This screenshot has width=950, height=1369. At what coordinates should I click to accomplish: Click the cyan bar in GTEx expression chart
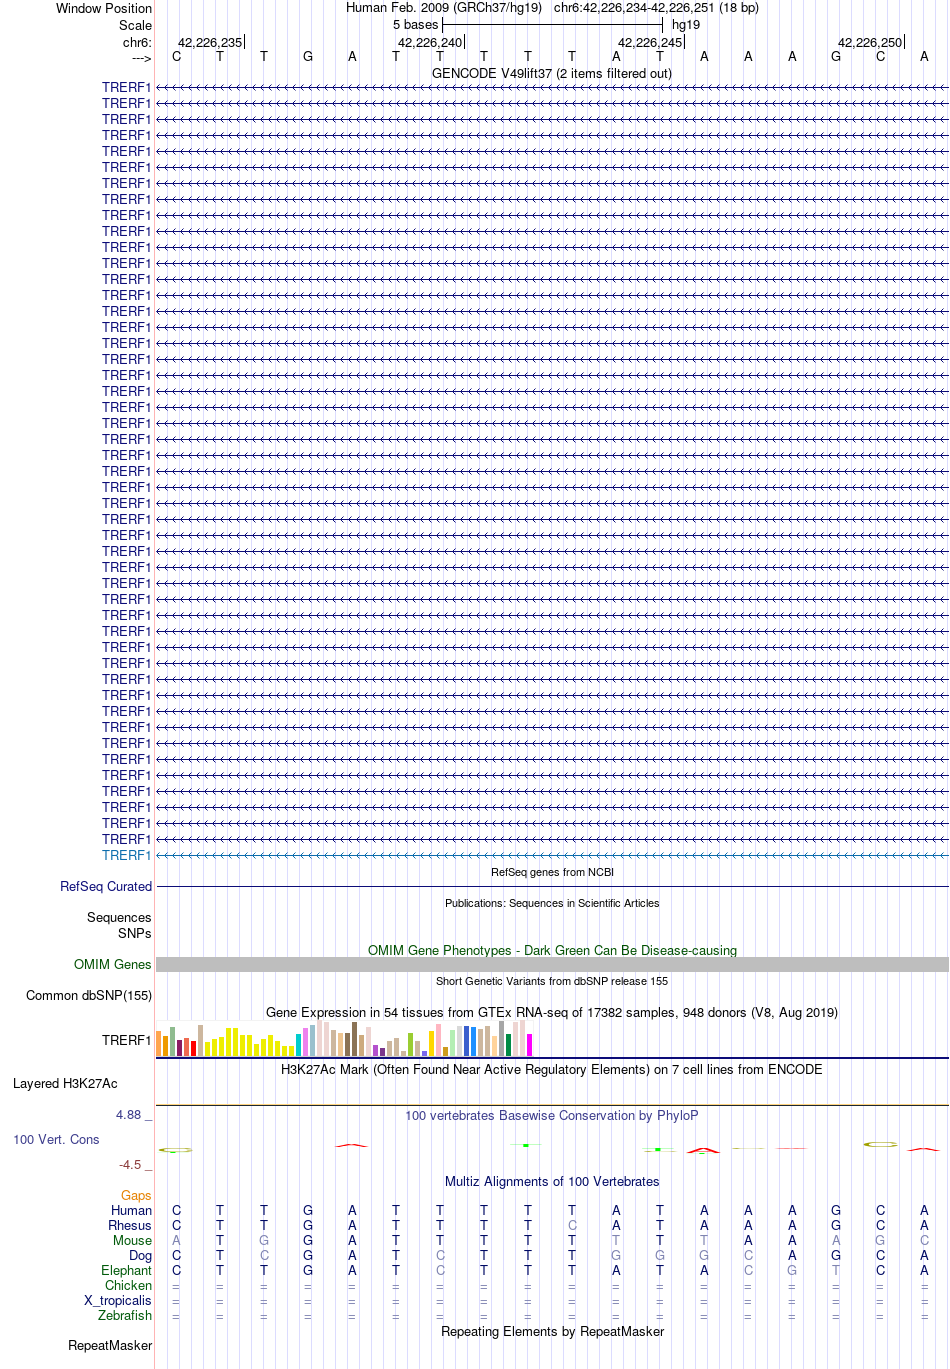298,1045
